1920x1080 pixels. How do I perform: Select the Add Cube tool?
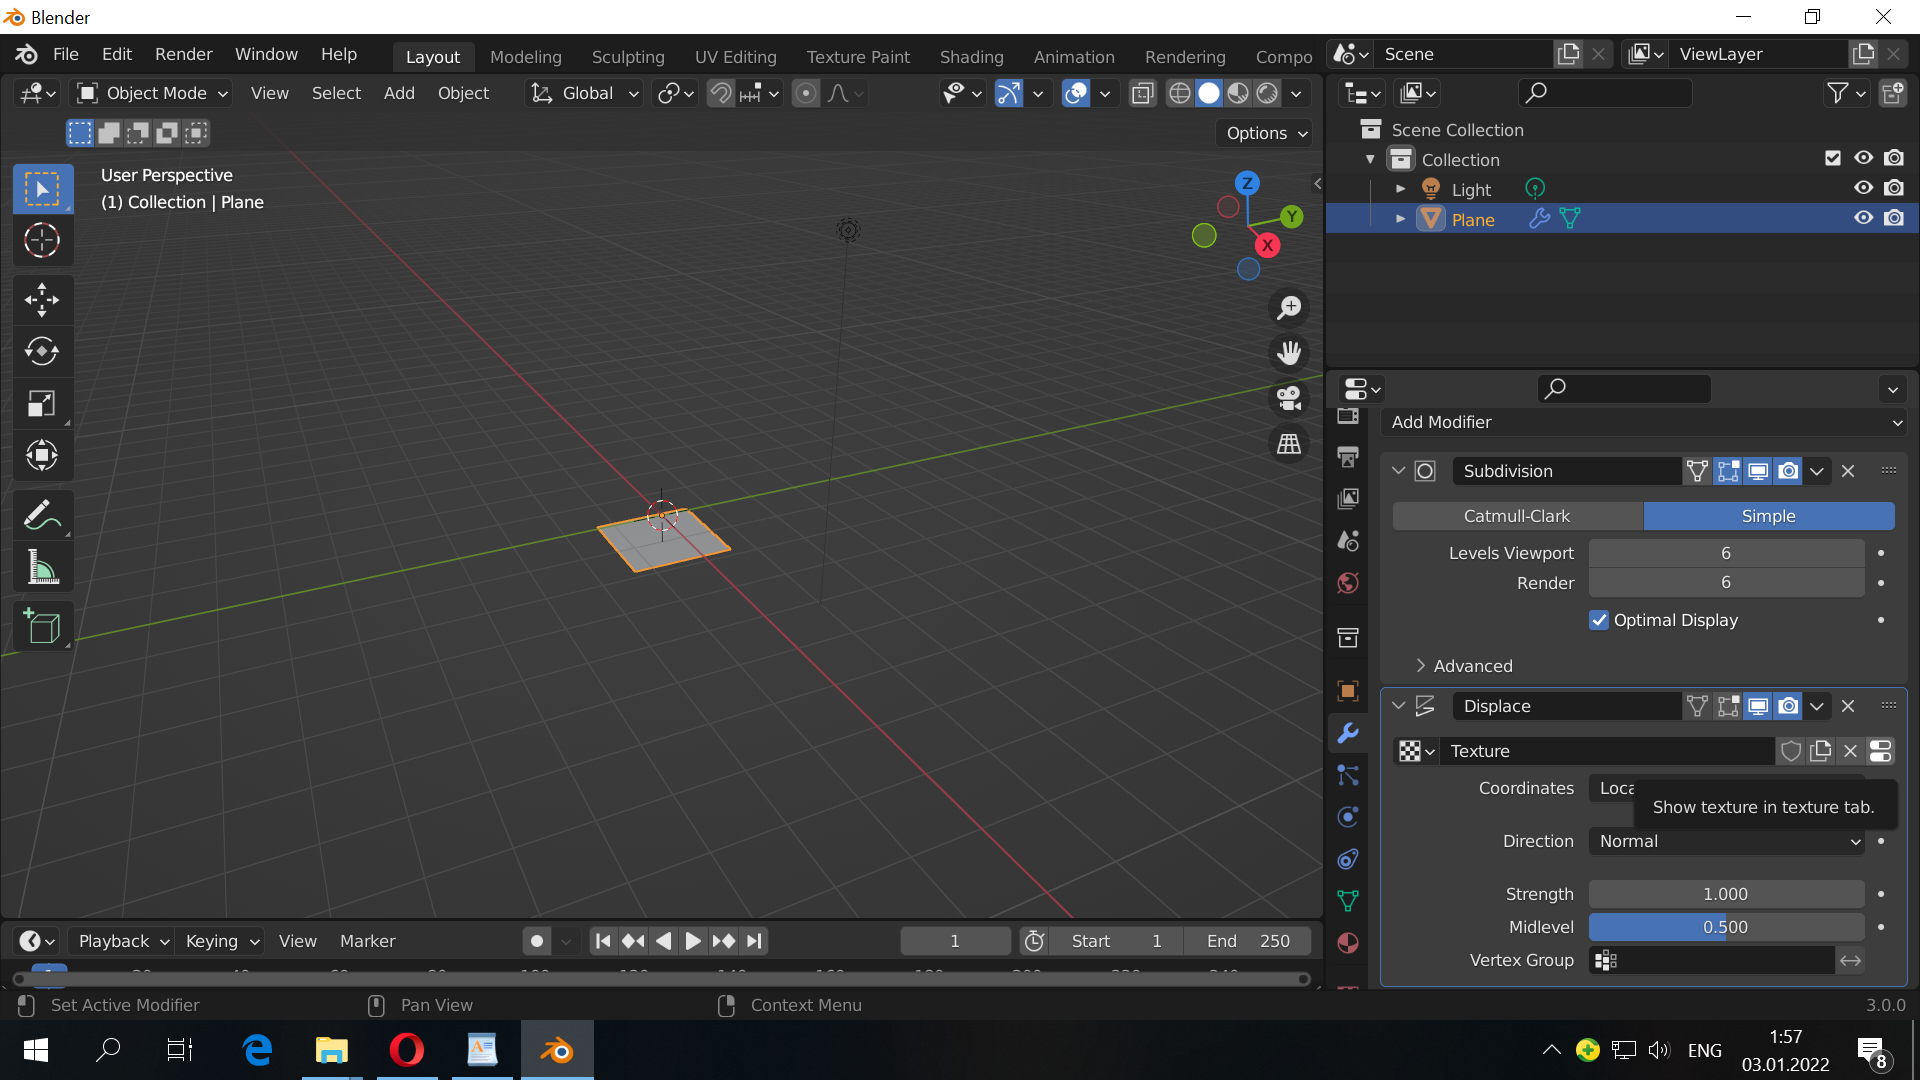tap(42, 627)
